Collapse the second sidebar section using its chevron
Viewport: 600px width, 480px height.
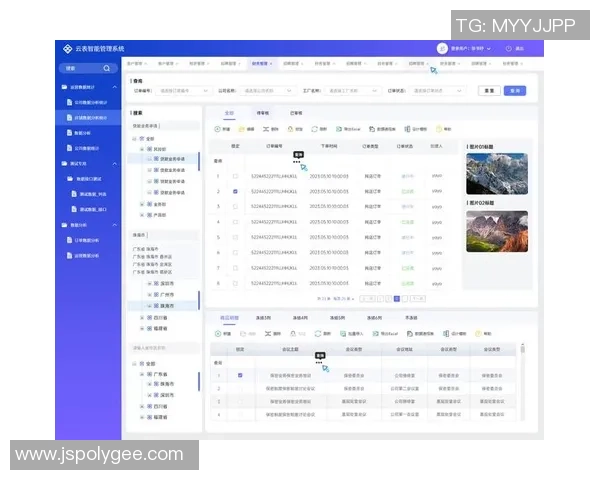coord(114,164)
